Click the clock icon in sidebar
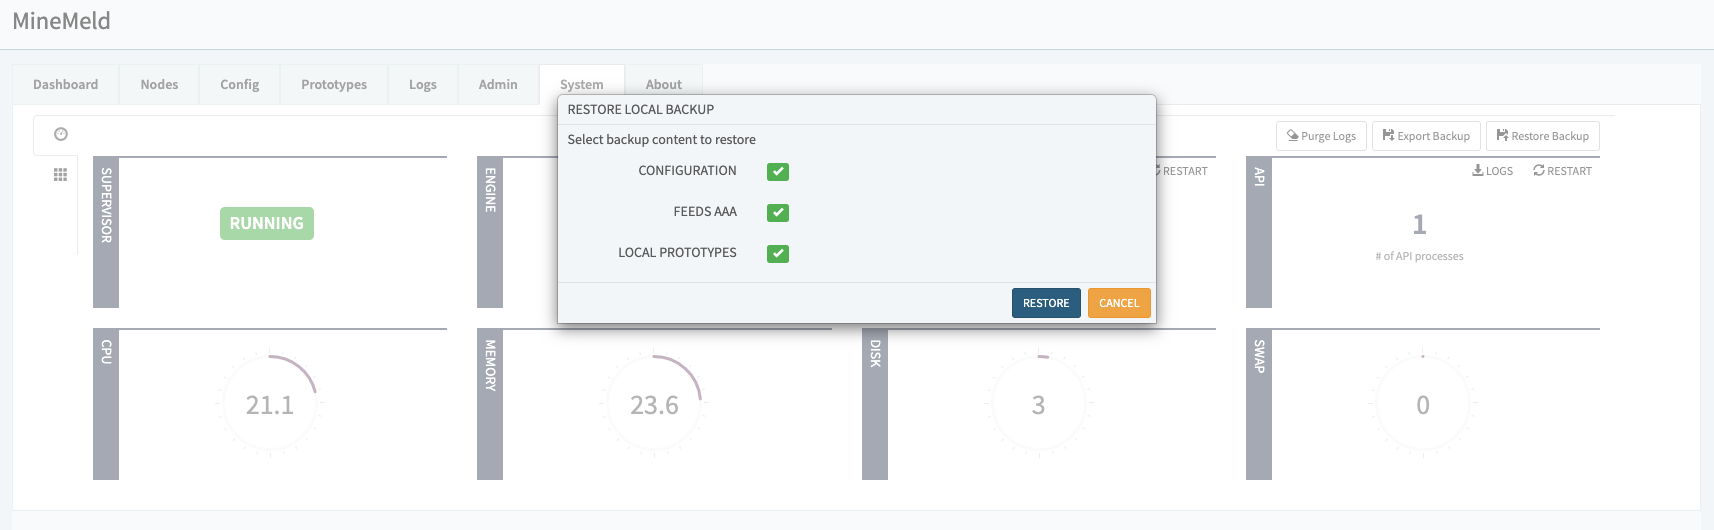 61,134
